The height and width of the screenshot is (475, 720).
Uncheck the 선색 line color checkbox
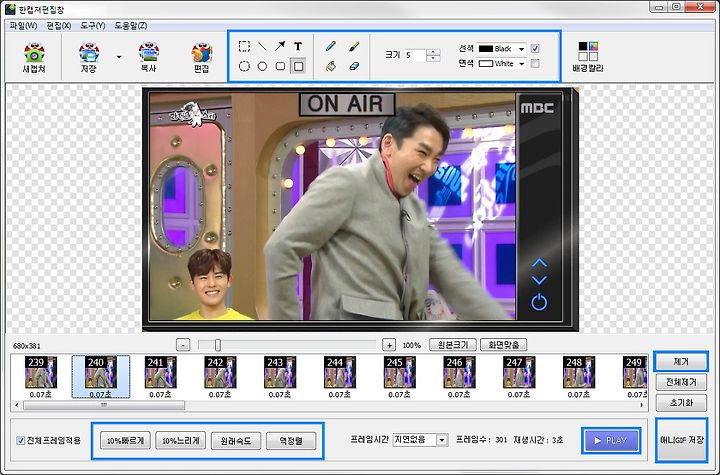(x=535, y=48)
